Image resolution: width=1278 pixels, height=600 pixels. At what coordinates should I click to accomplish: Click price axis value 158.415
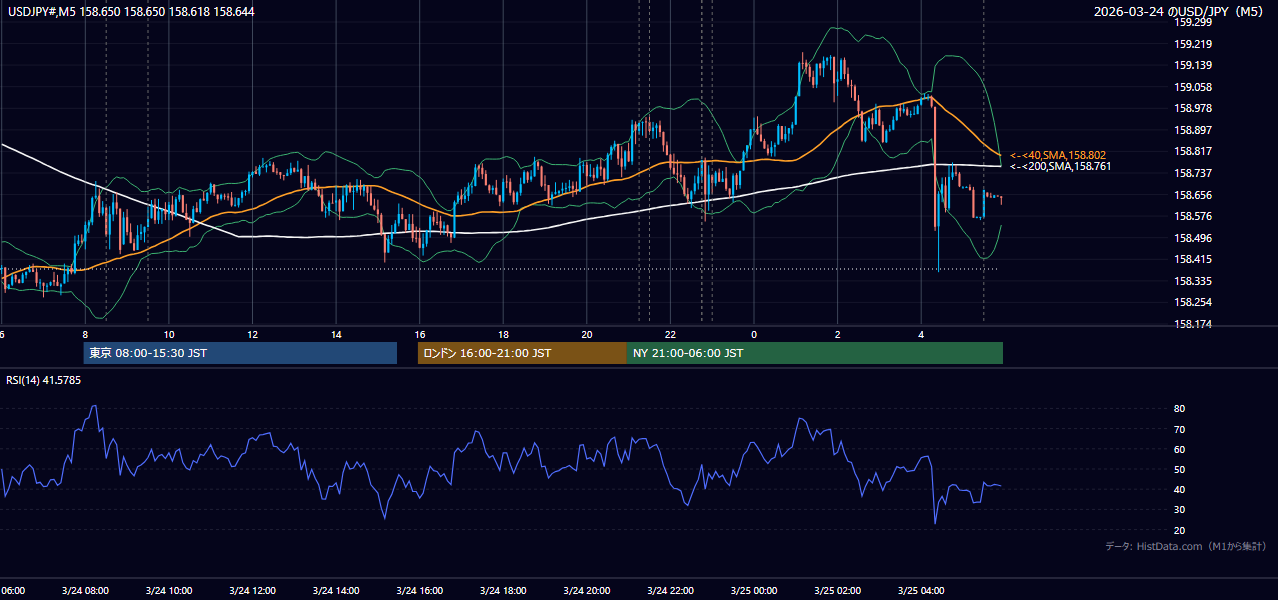(1194, 259)
